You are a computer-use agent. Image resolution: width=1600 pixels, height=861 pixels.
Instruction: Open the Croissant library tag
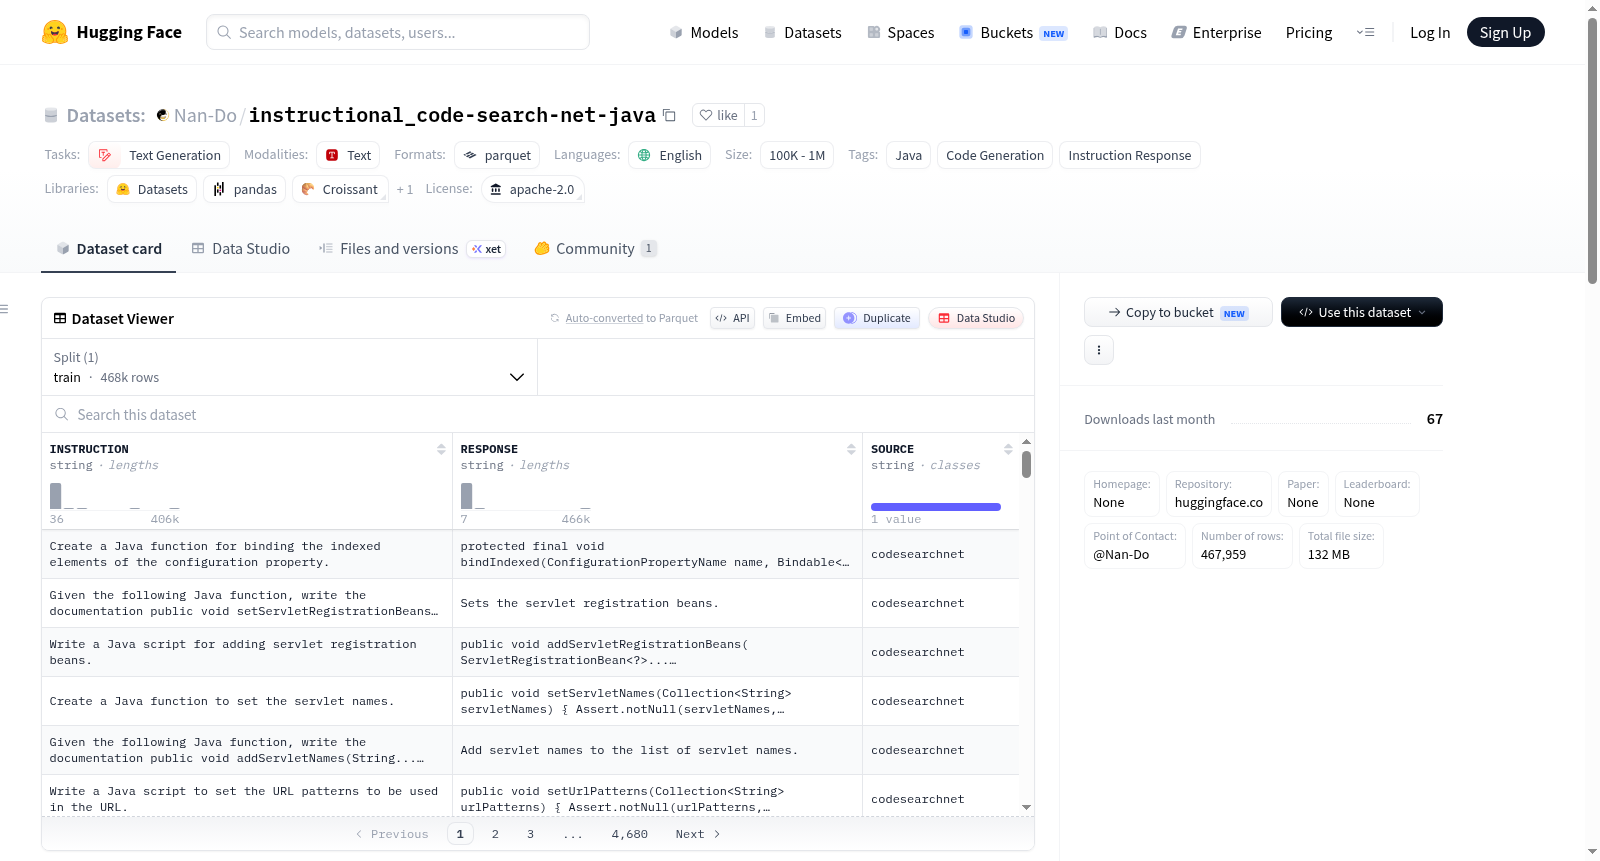click(340, 189)
